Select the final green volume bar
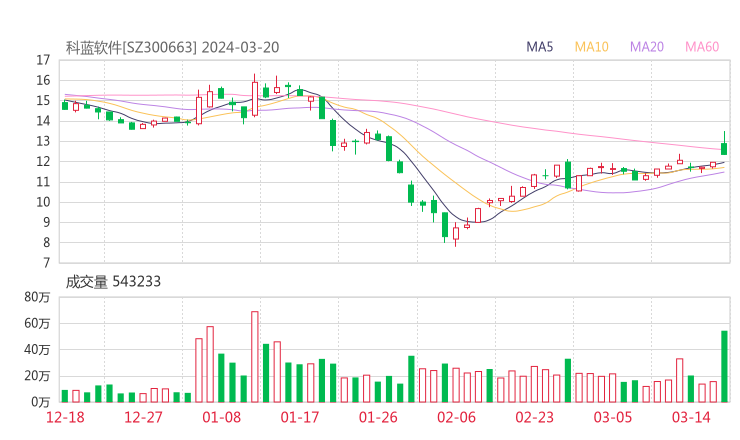 (x=724, y=367)
